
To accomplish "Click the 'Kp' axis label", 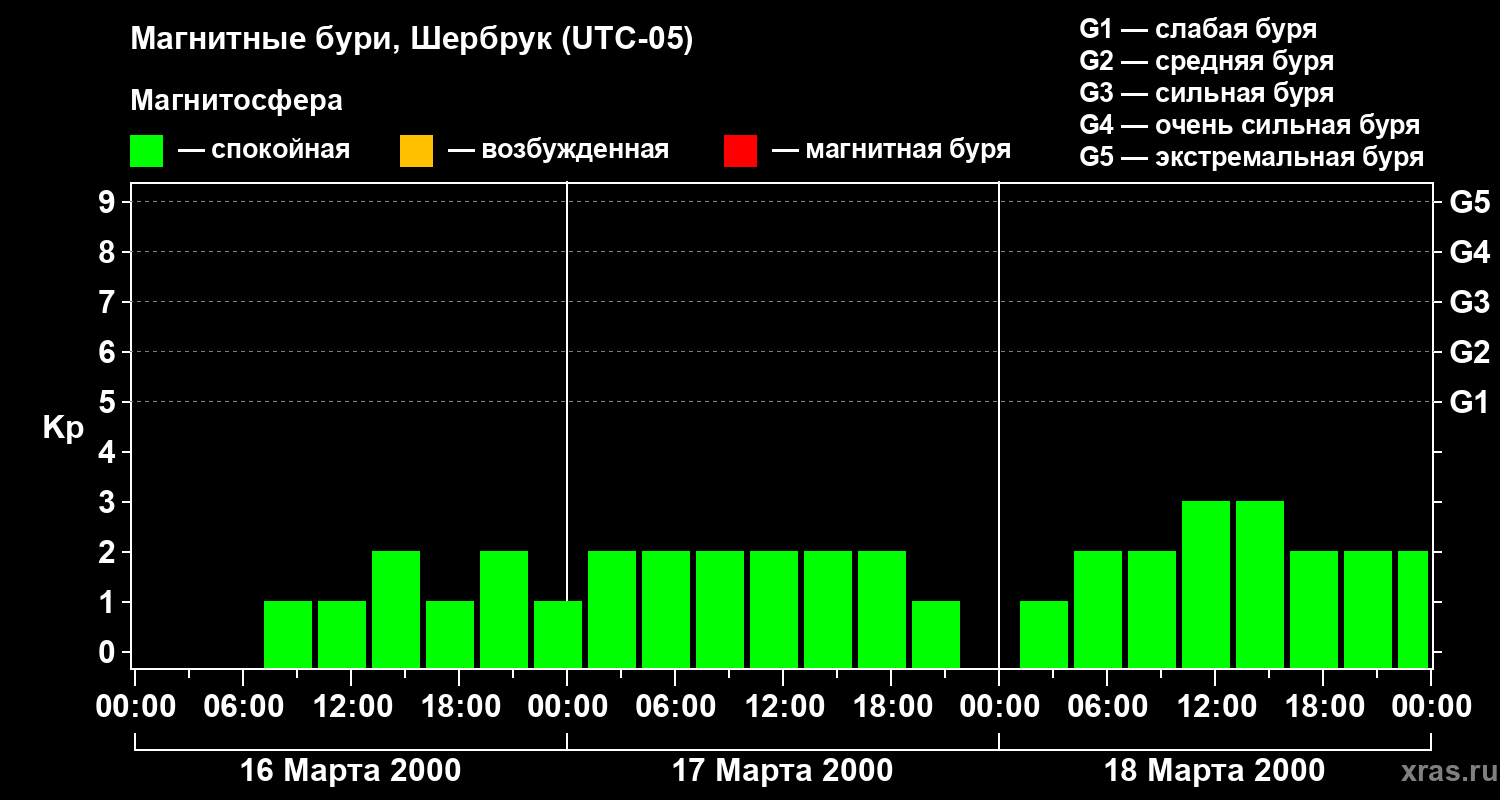I will click(63, 428).
